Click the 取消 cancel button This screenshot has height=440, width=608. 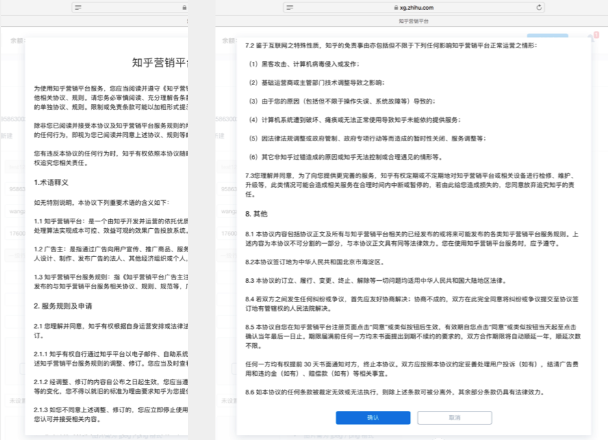pos(454,418)
